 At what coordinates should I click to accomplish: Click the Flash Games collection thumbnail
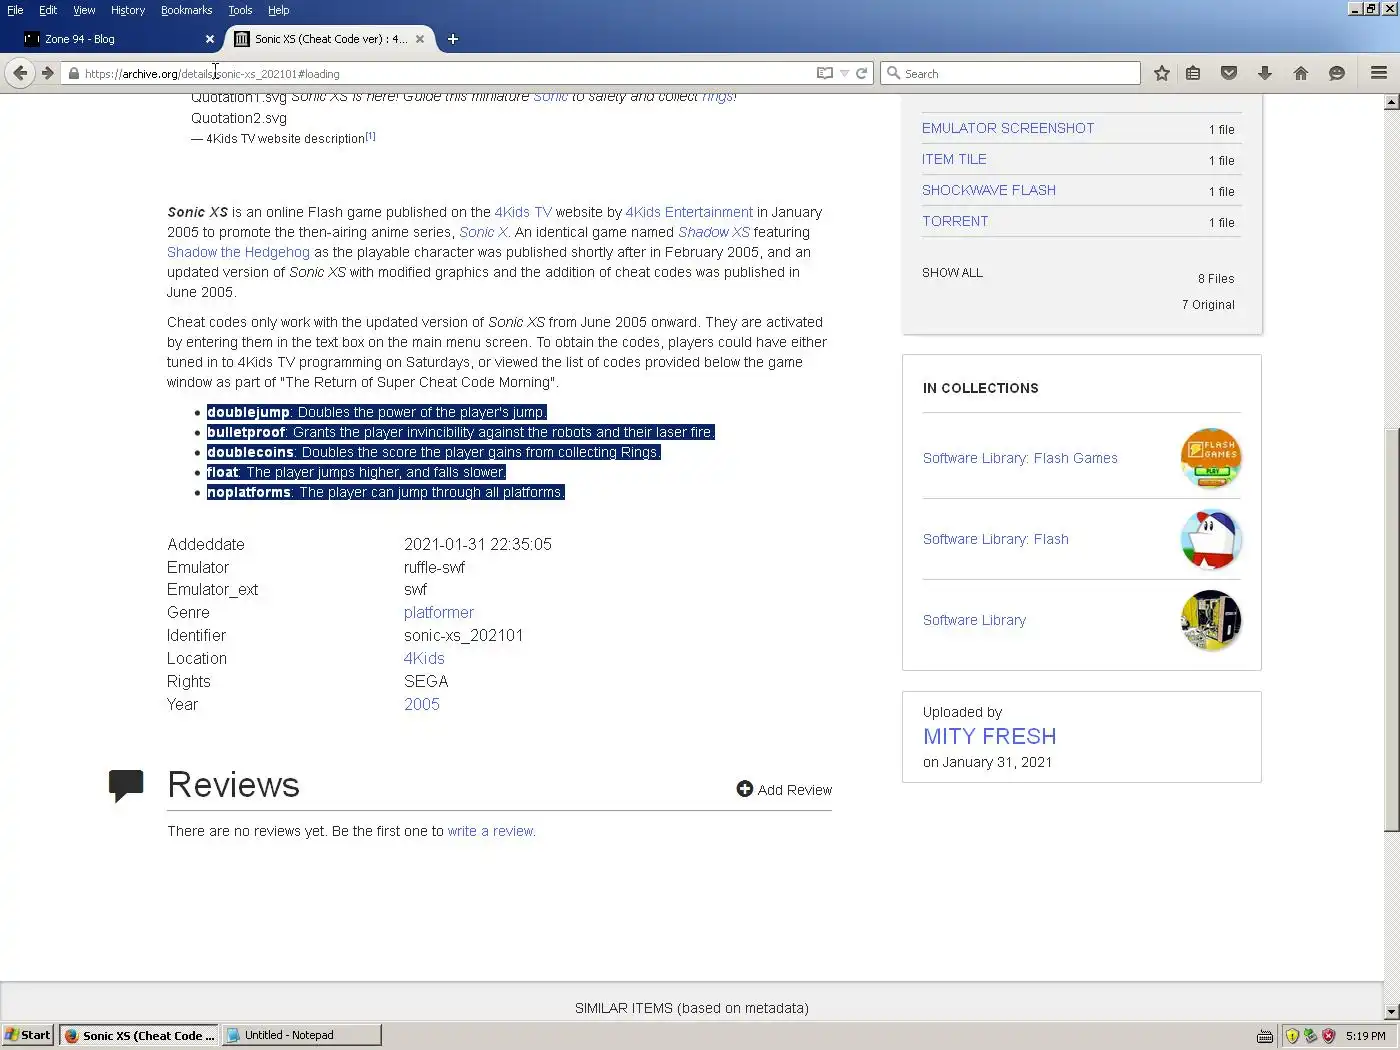[x=1211, y=458]
